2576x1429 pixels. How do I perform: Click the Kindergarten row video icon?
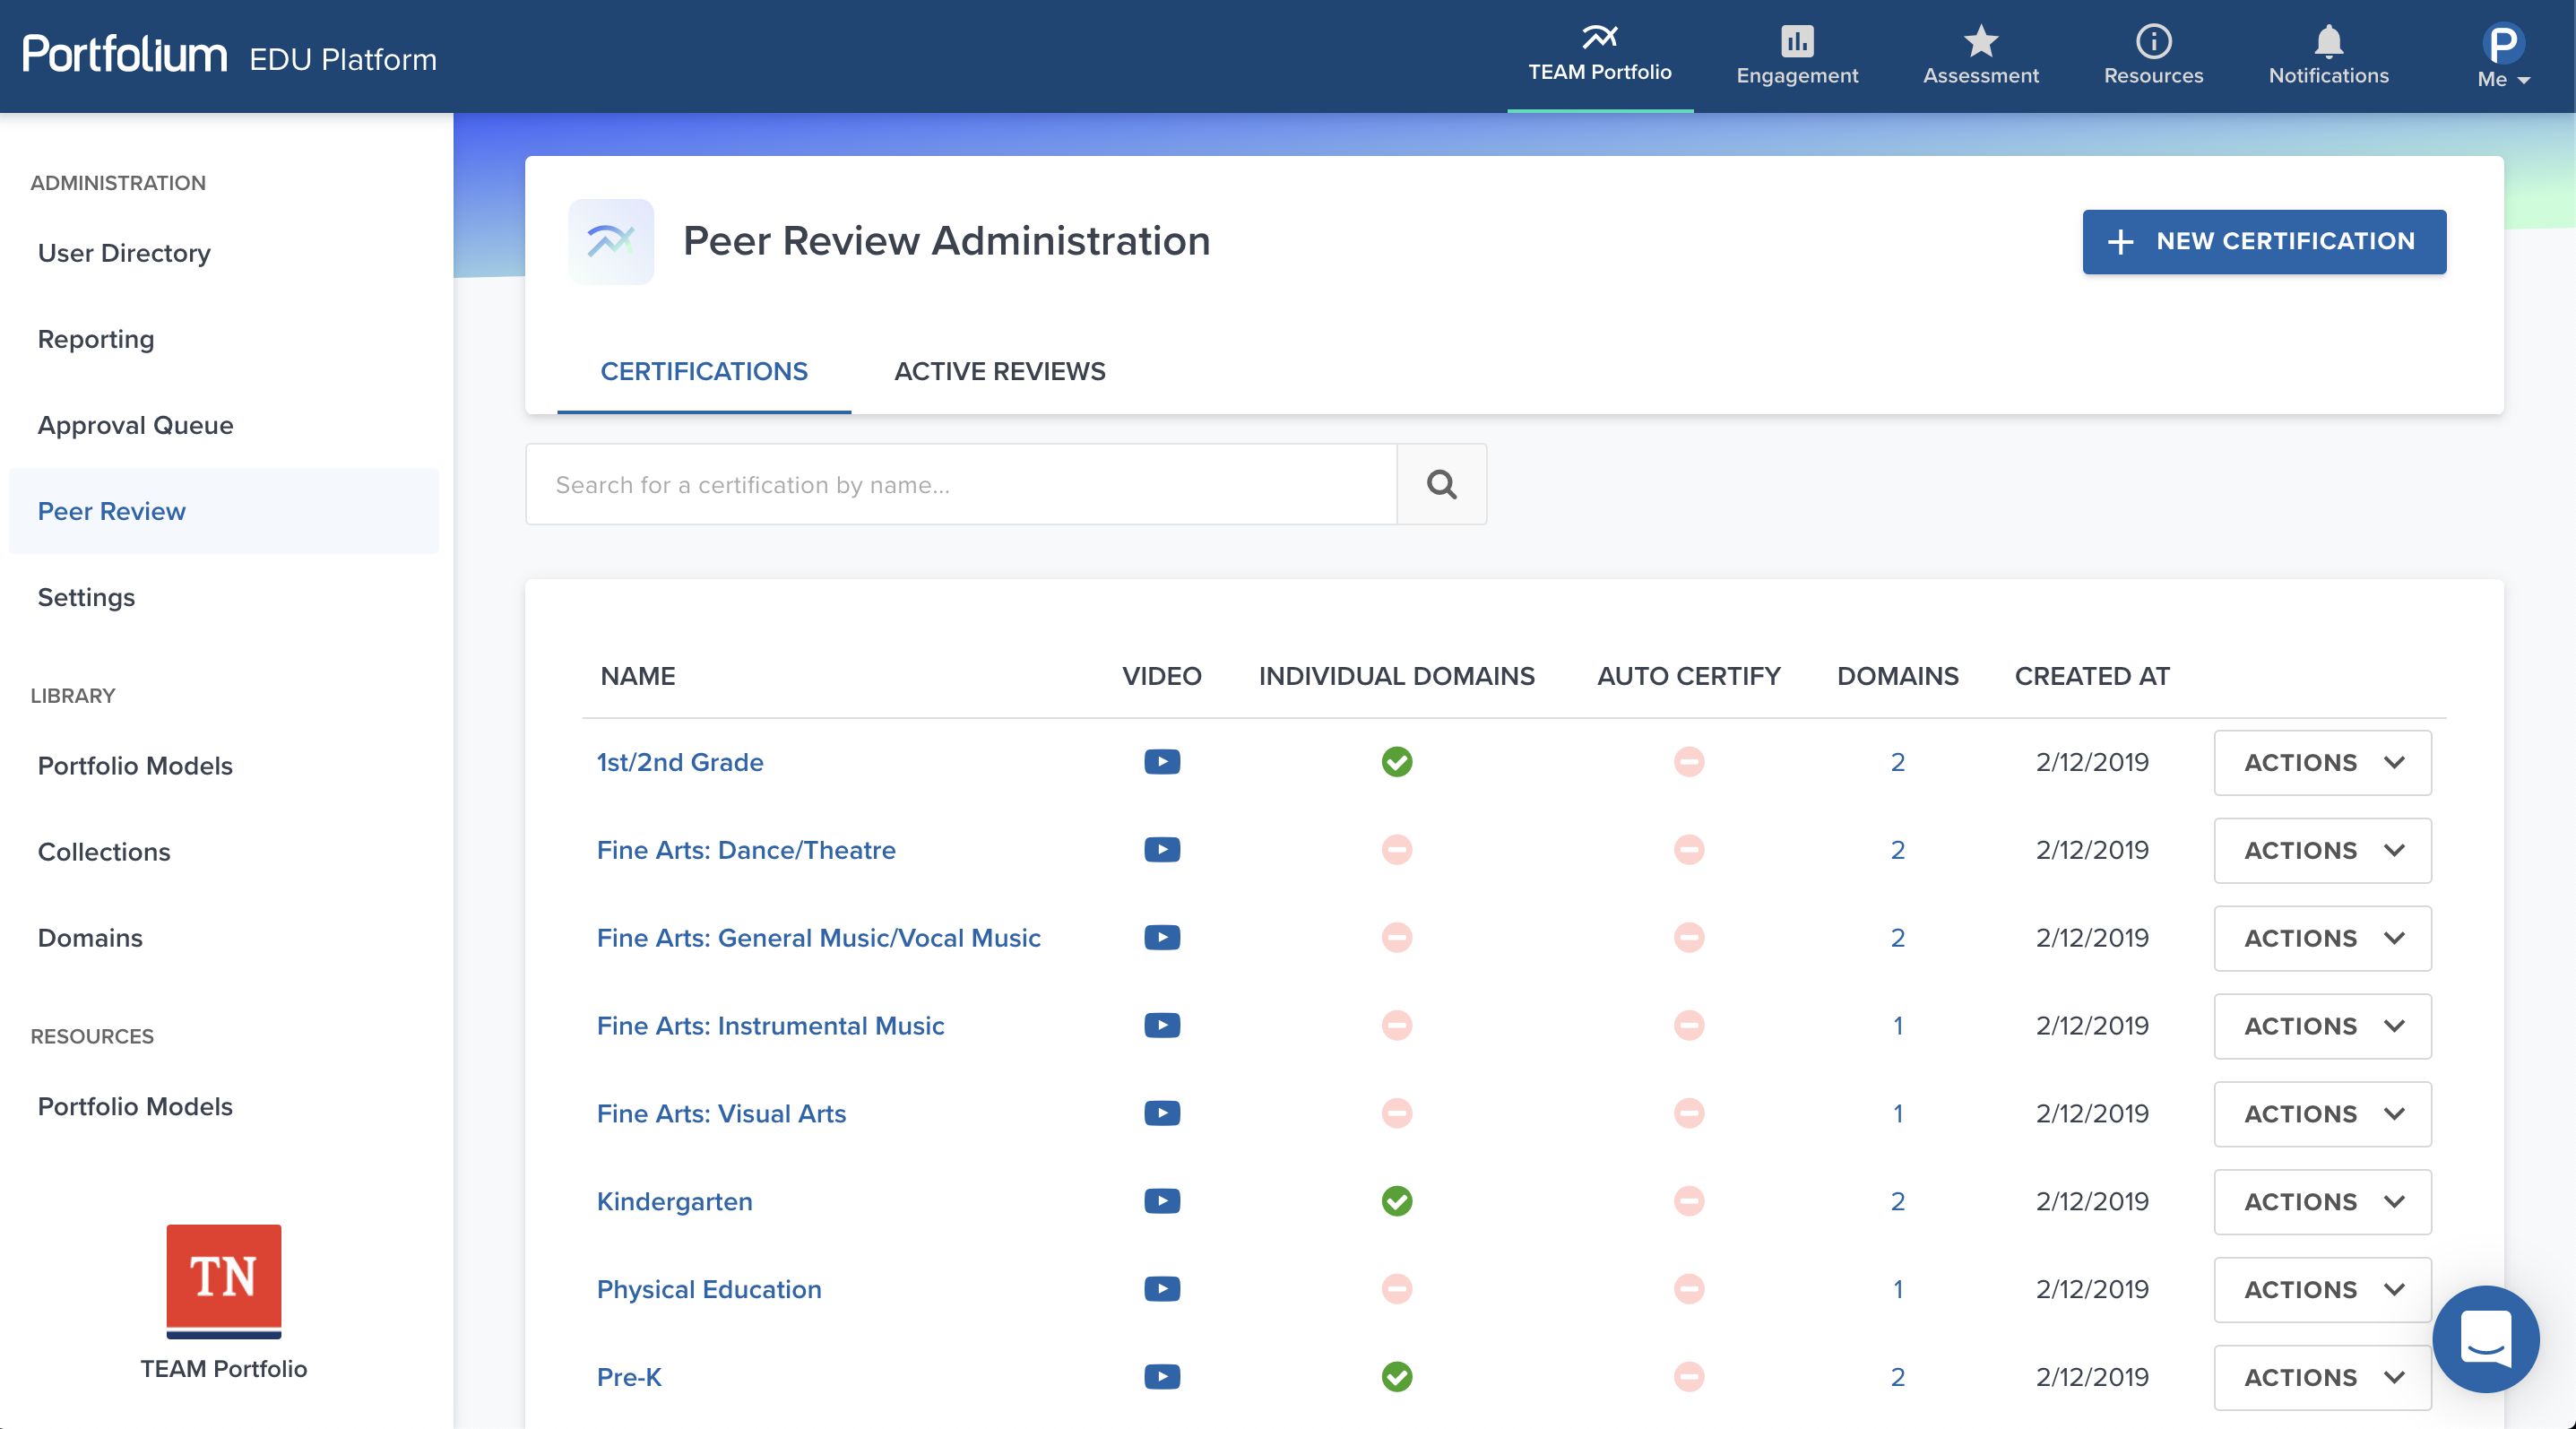[x=1162, y=1201]
